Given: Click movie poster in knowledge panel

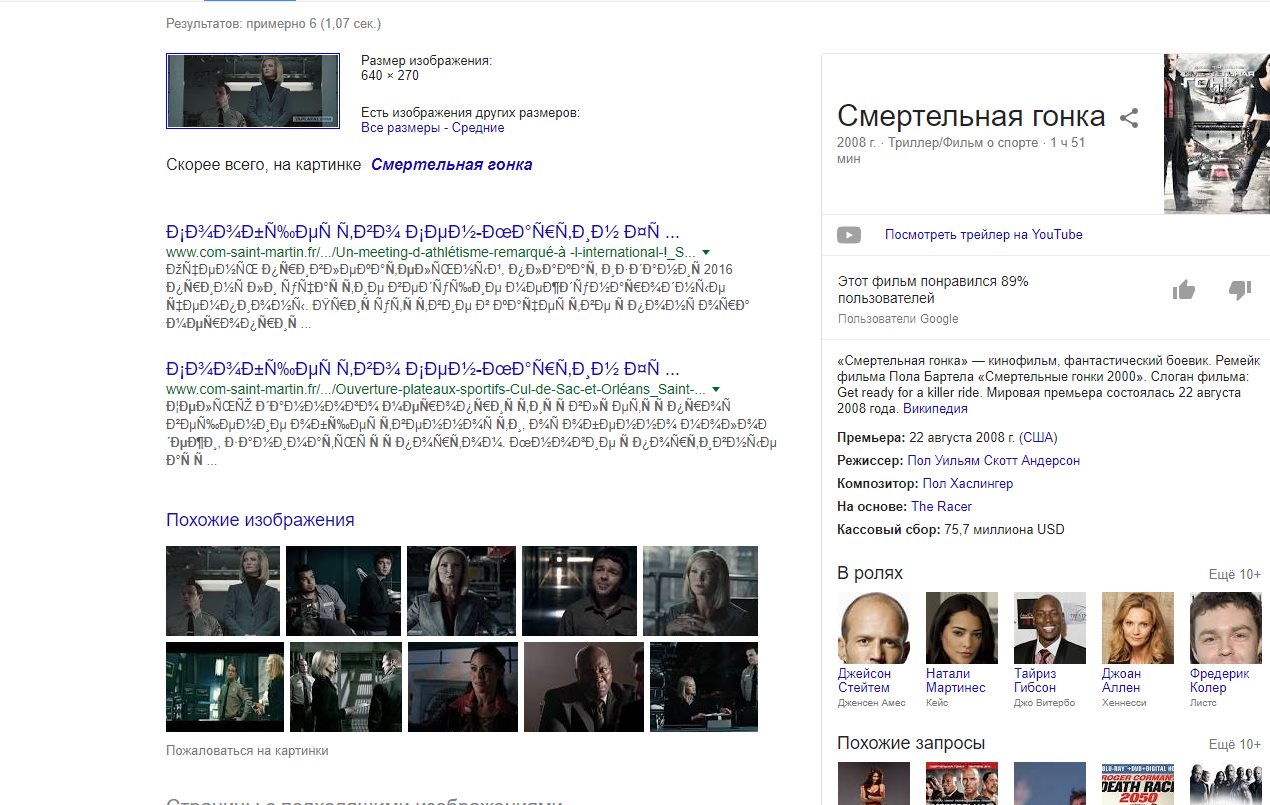Looking at the screenshot, I should tap(1216, 133).
